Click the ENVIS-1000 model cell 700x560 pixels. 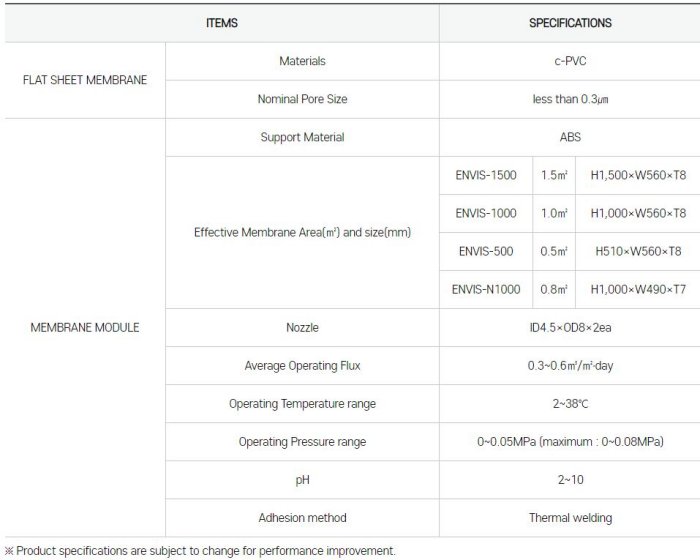click(485, 213)
